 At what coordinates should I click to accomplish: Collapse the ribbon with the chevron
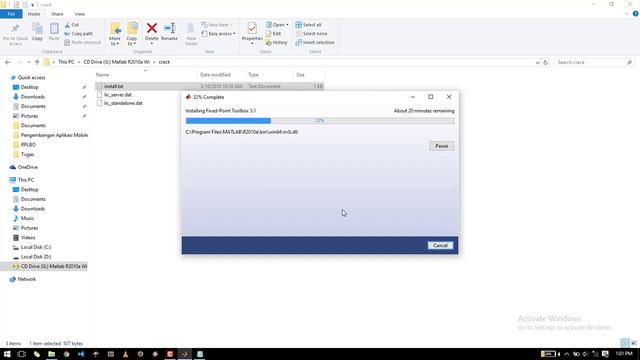(627, 13)
